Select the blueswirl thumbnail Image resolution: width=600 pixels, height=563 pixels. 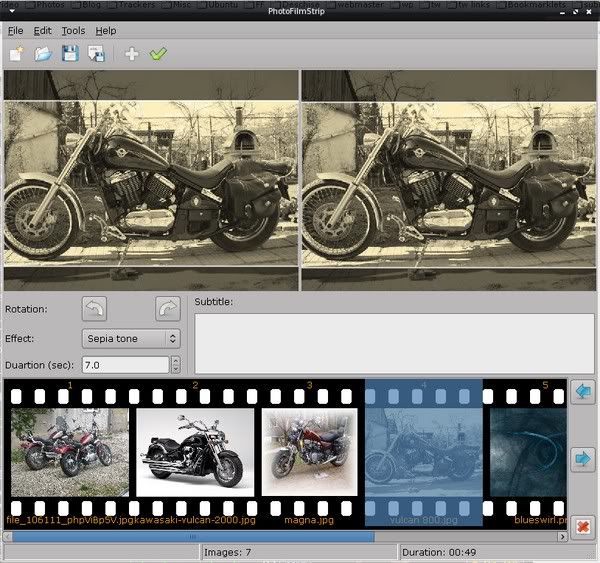coord(528,452)
